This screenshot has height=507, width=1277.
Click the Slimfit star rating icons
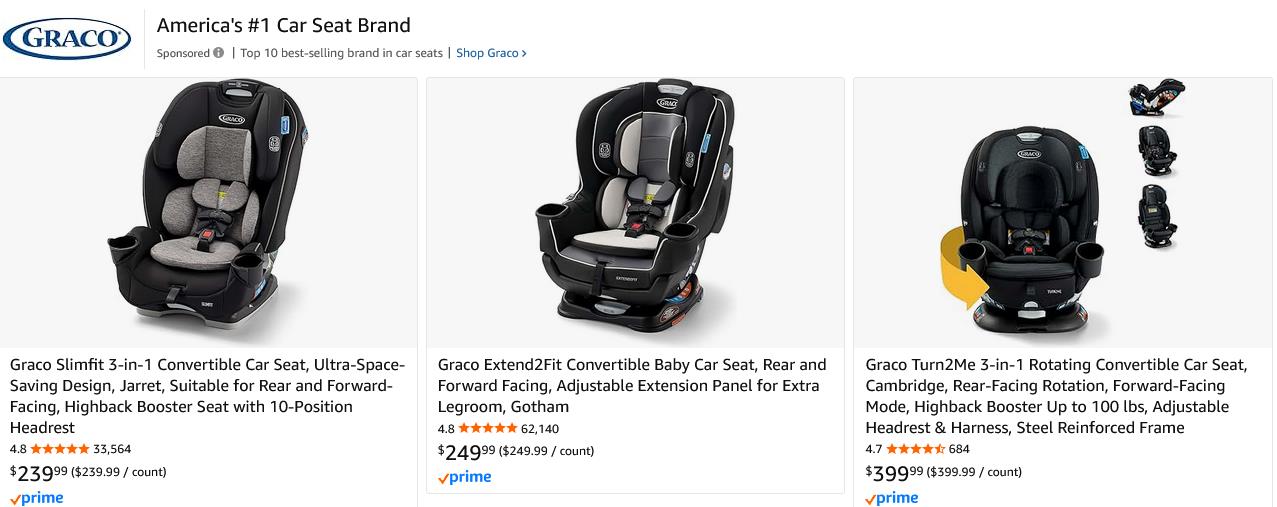pos(60,449)
